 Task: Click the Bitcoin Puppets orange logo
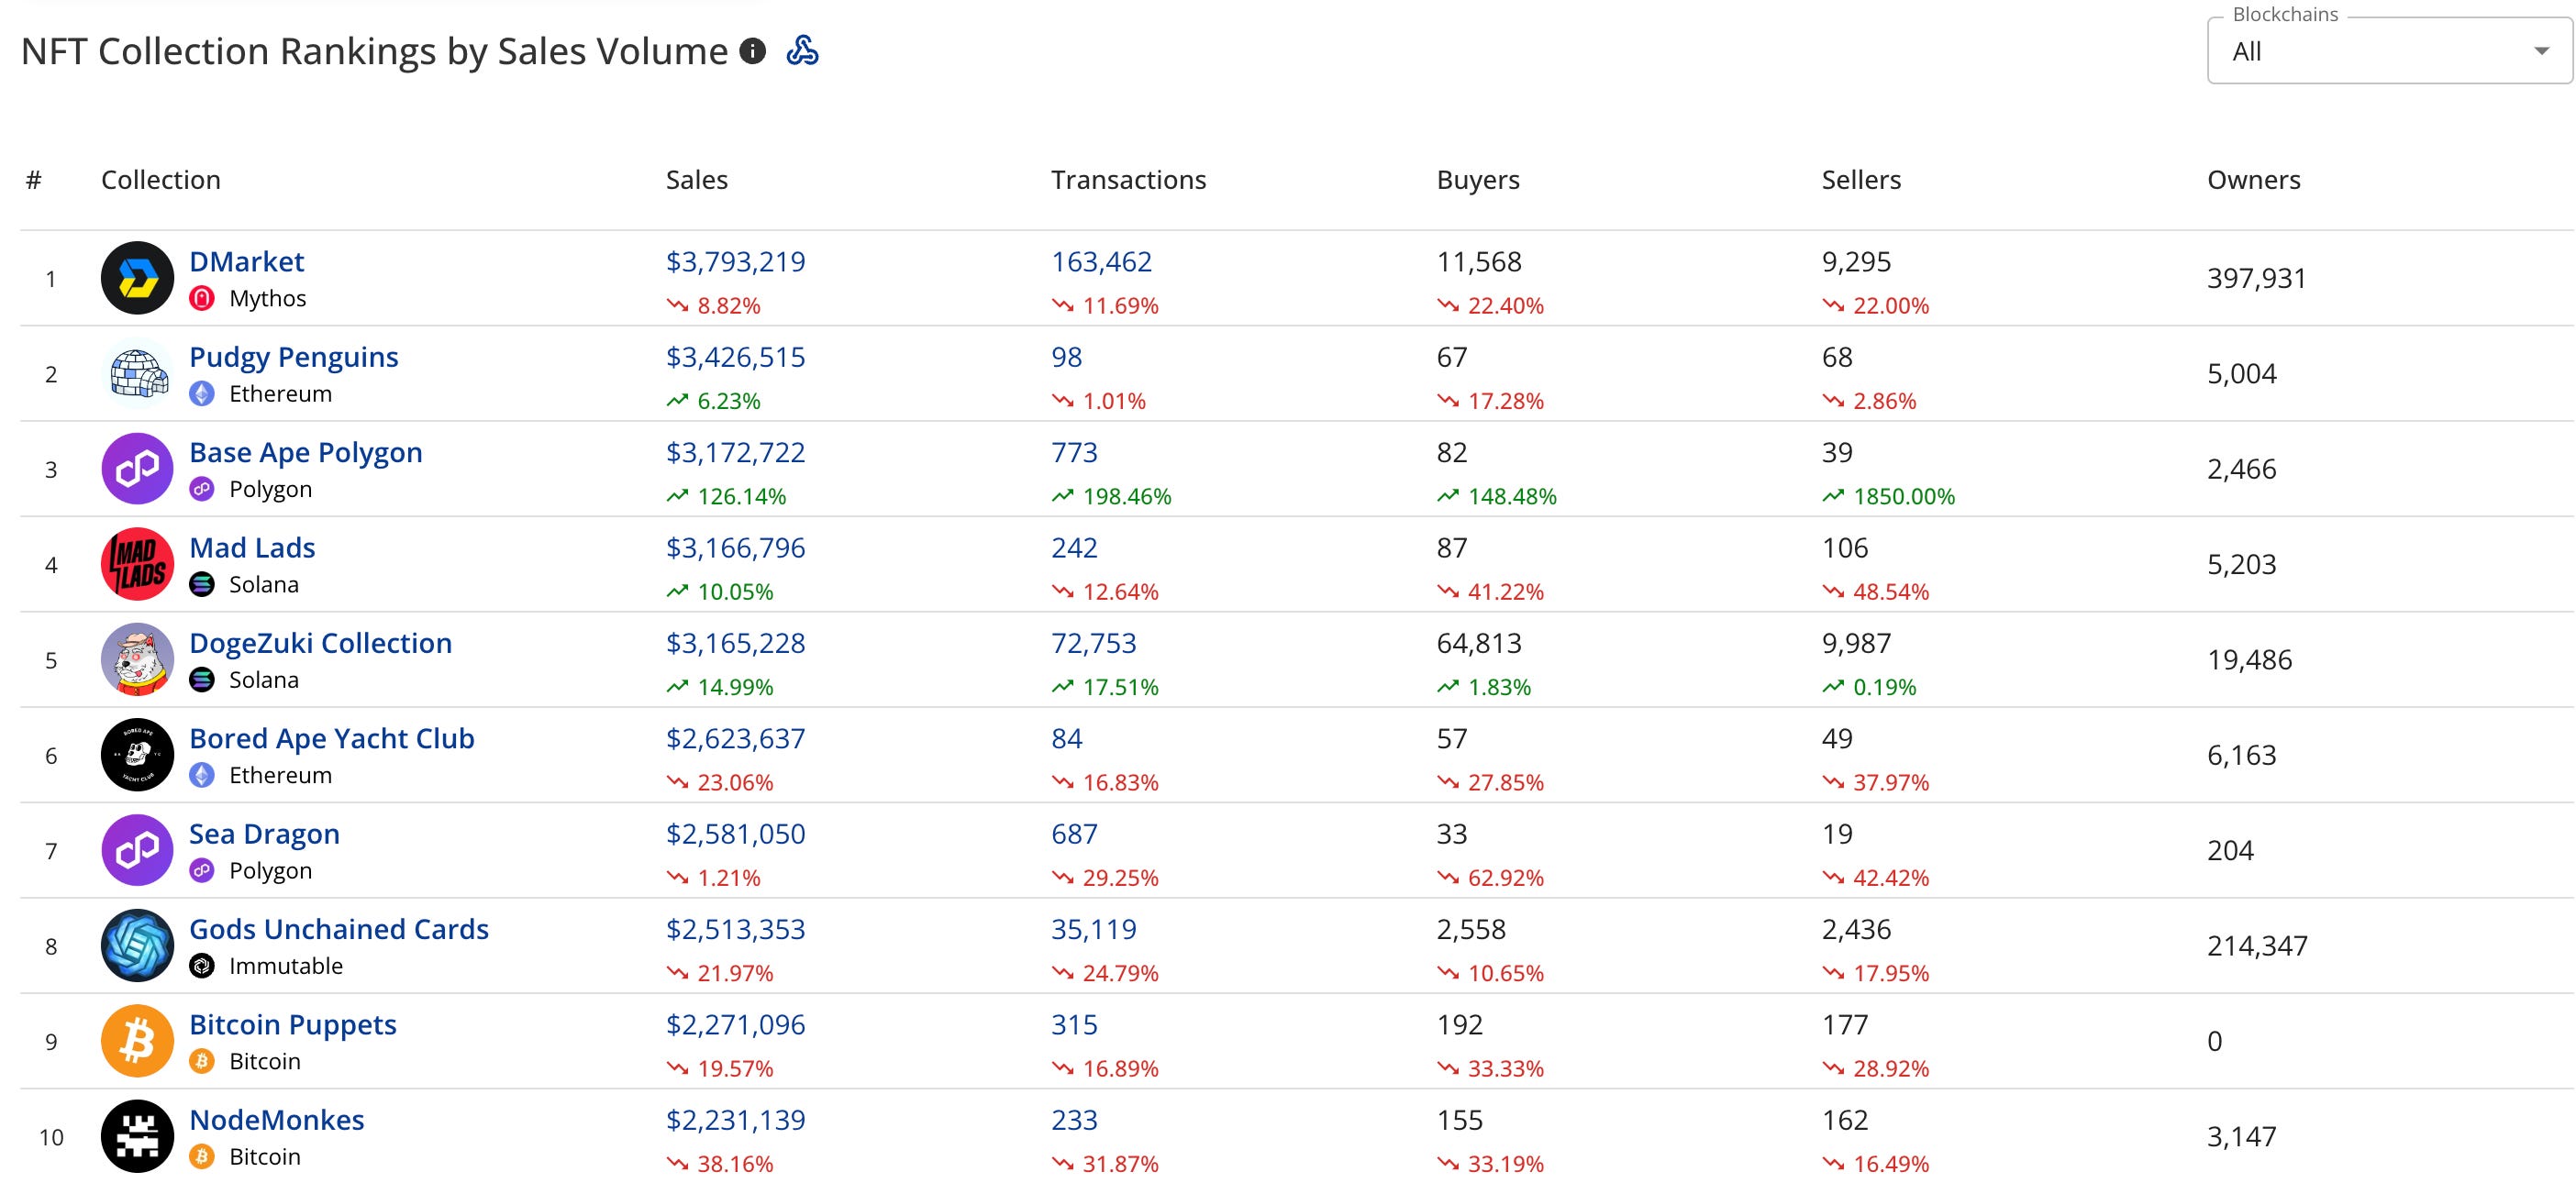click(138, 1041)
